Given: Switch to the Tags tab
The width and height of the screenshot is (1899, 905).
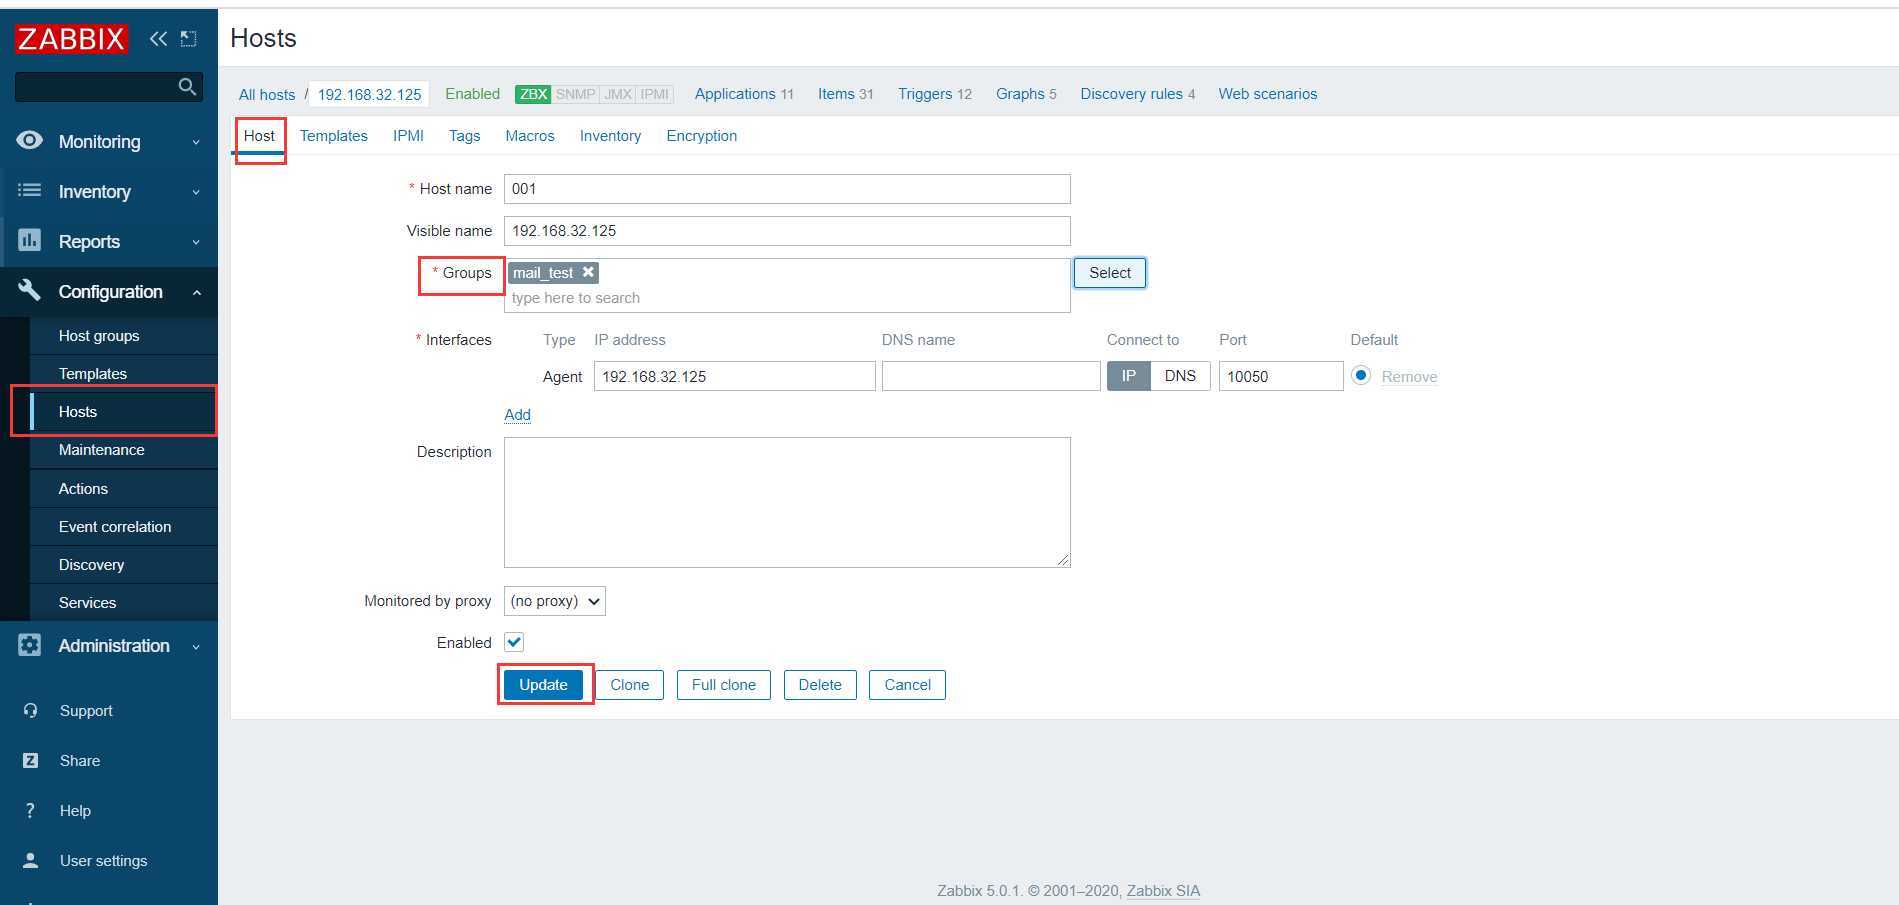Looking at the screenshot, I should (464, 136).
